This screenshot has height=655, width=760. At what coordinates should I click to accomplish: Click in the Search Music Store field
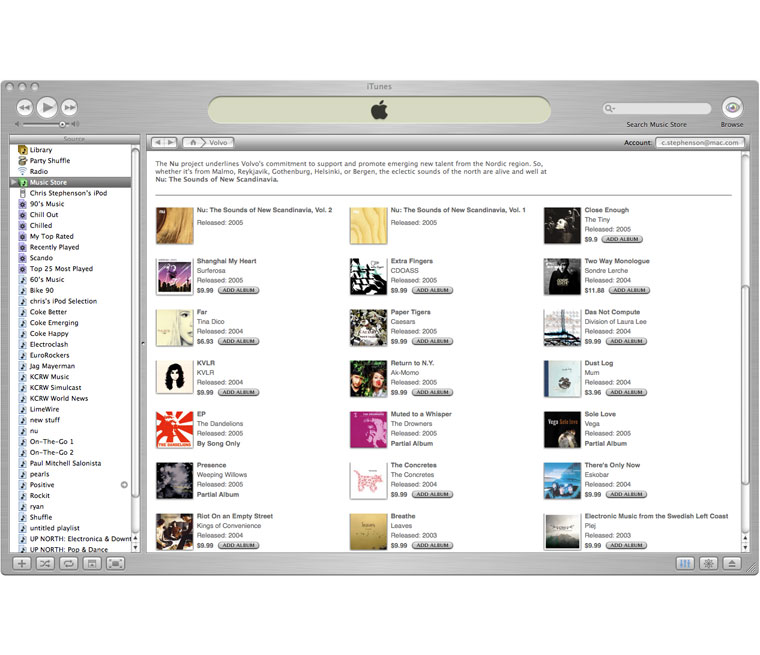pos(657,109)
